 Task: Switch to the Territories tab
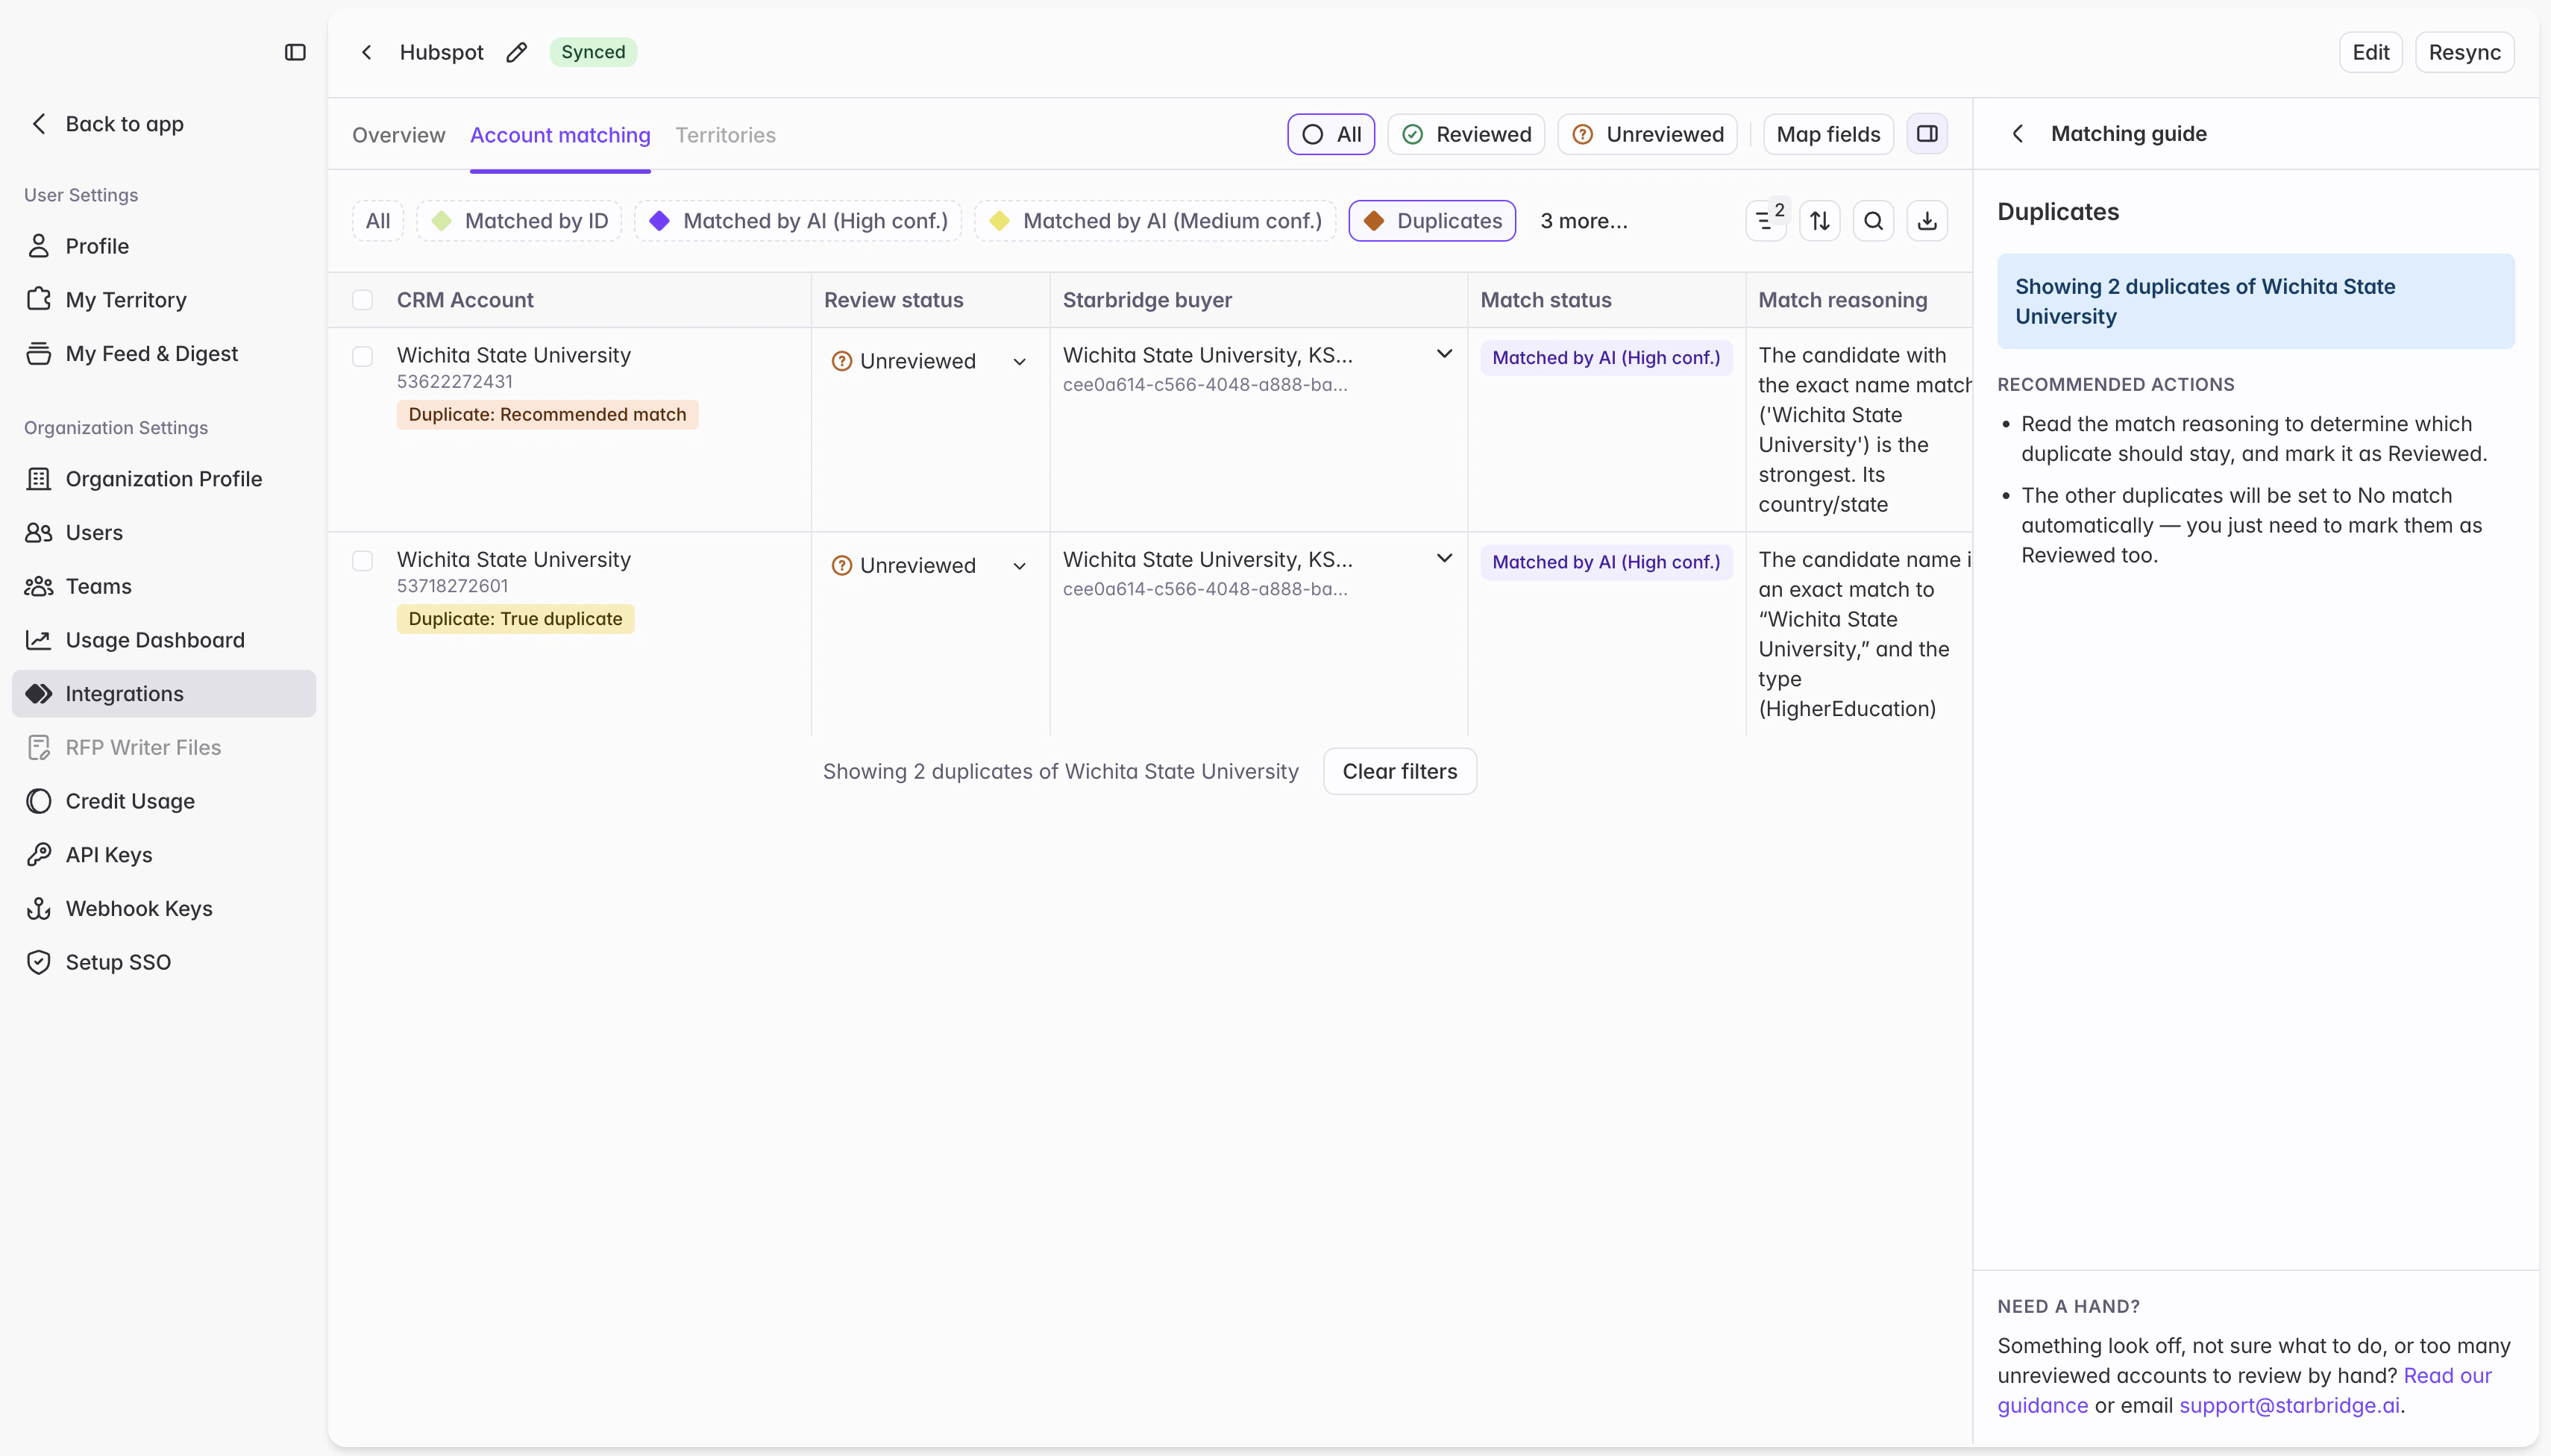(725, 135)
